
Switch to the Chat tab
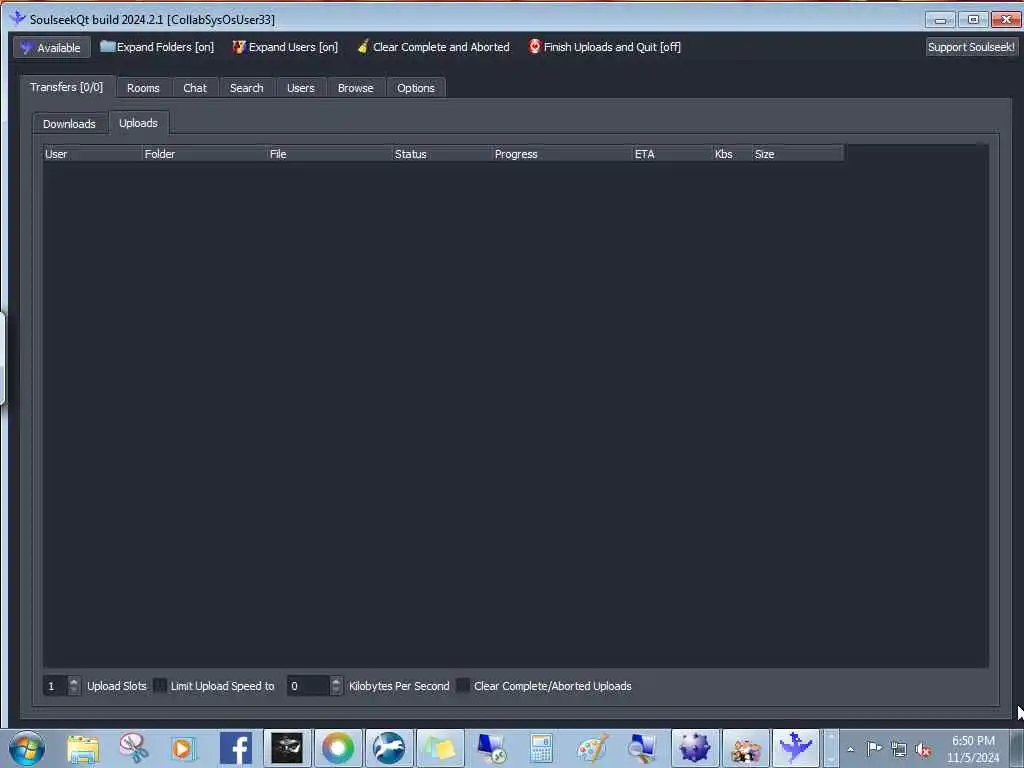195,88
